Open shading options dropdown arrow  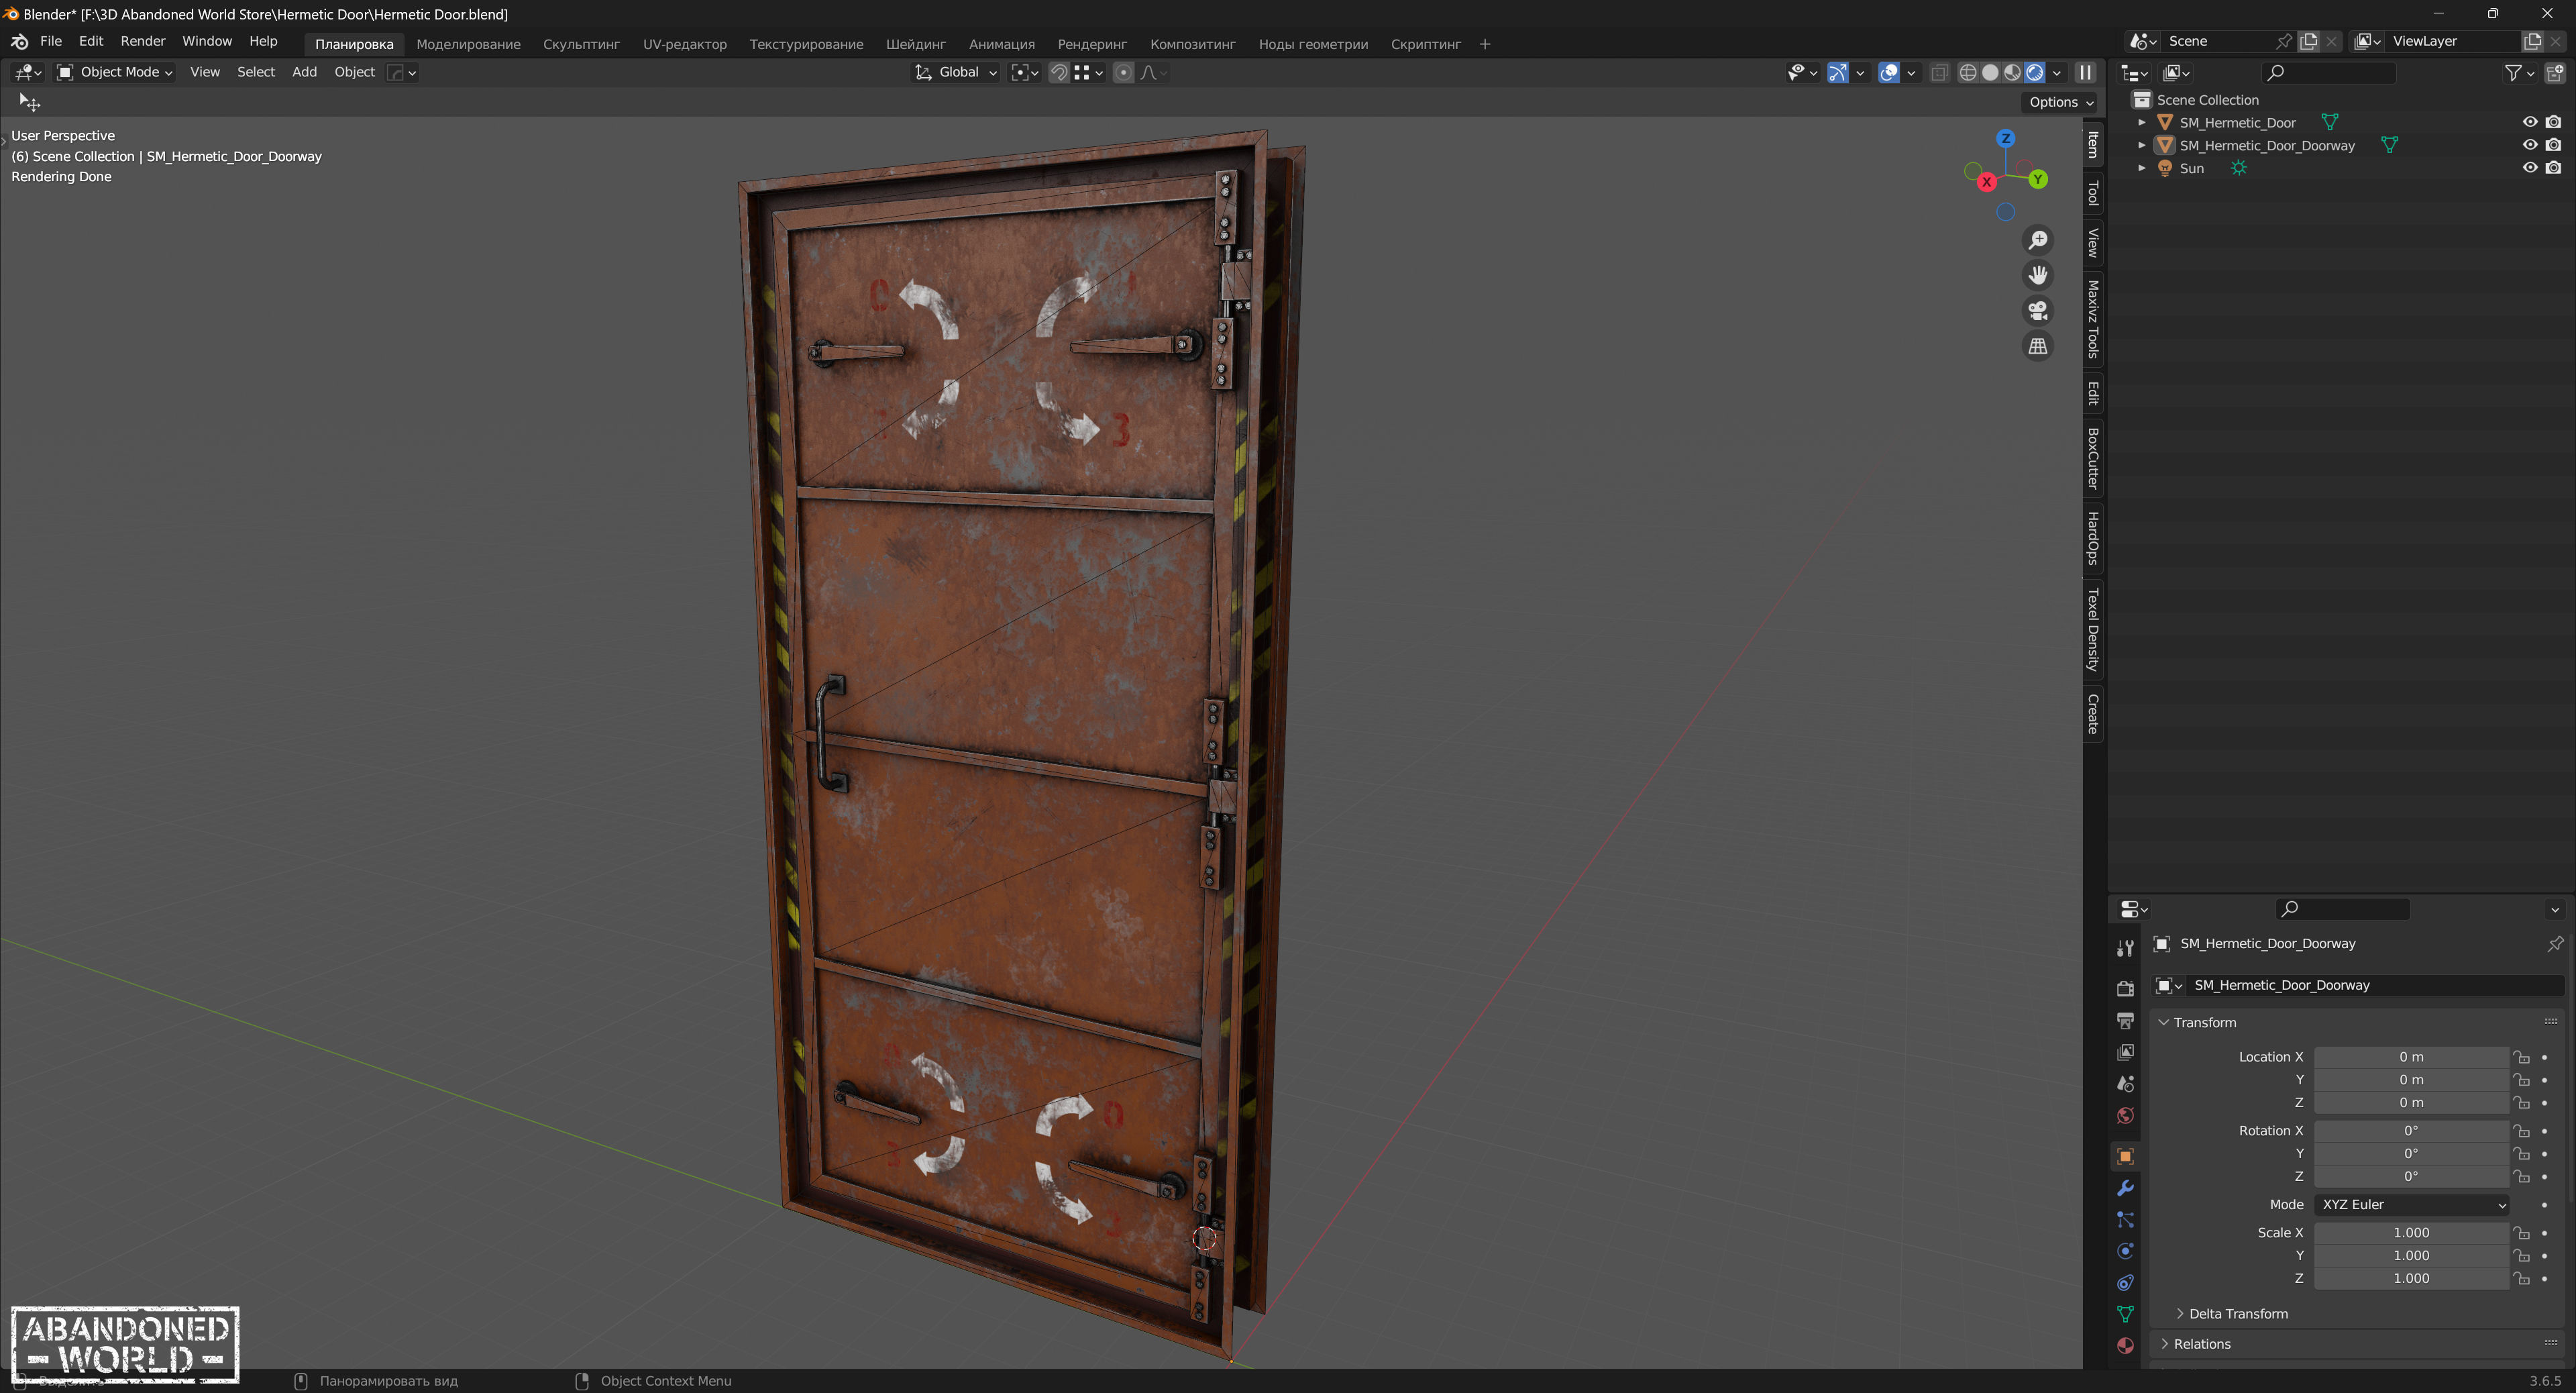coord(2057,73)
